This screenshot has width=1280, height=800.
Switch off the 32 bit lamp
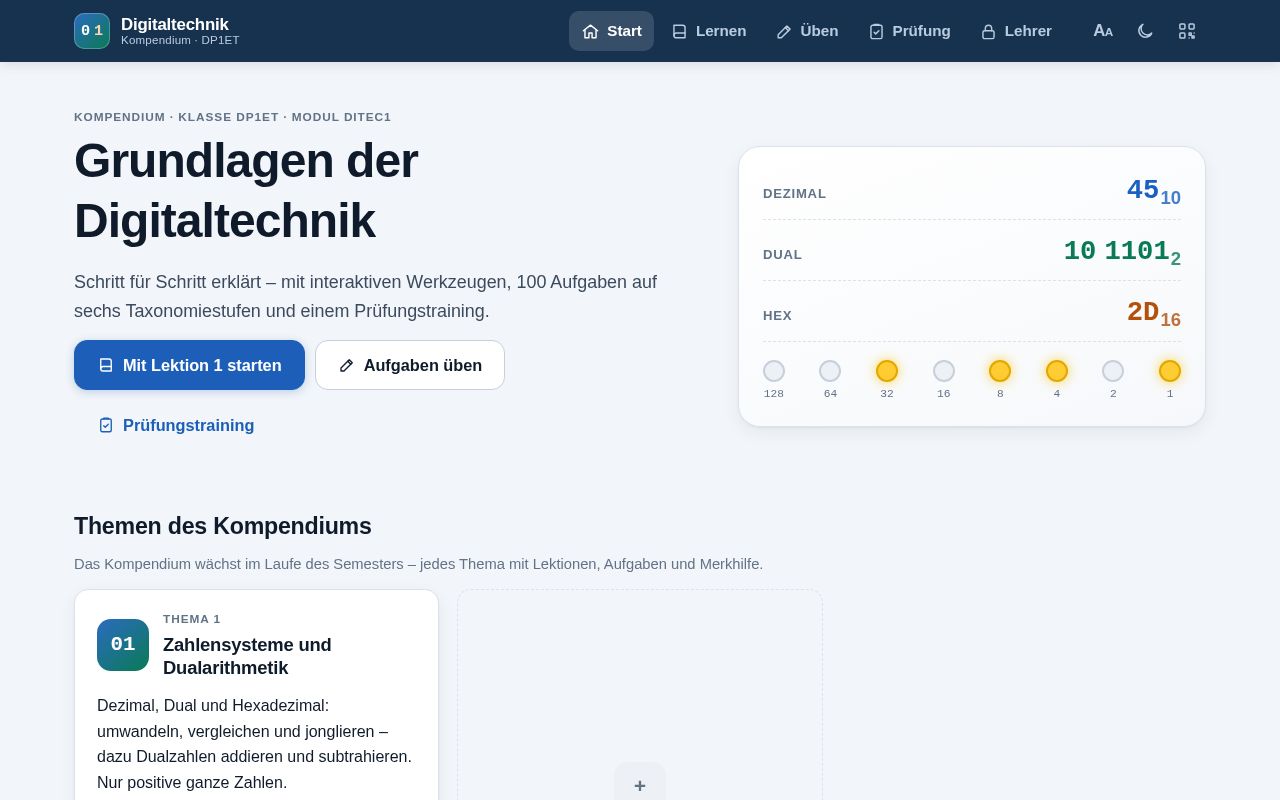[x=887, y=371]
